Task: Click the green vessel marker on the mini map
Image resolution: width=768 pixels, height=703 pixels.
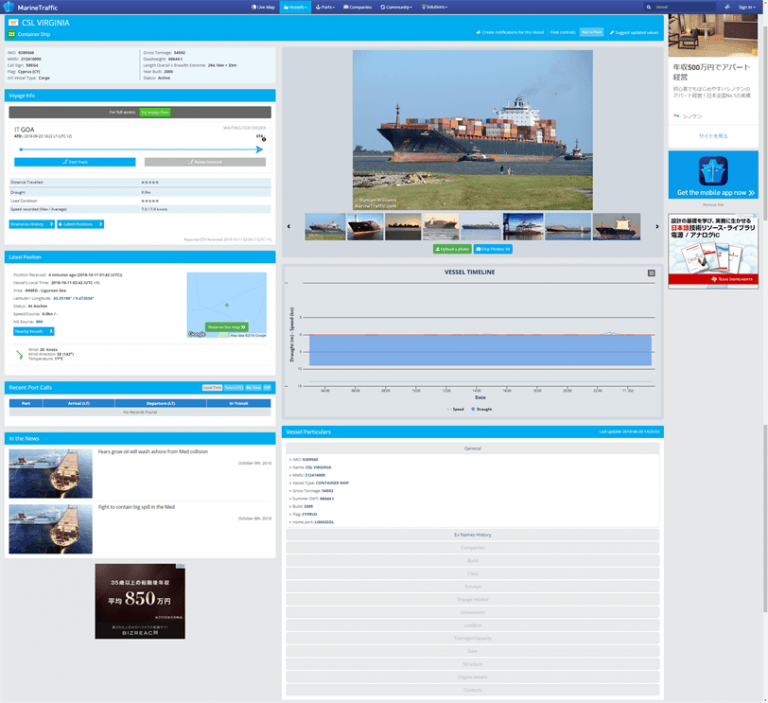Action: click(x=227, y=305)
